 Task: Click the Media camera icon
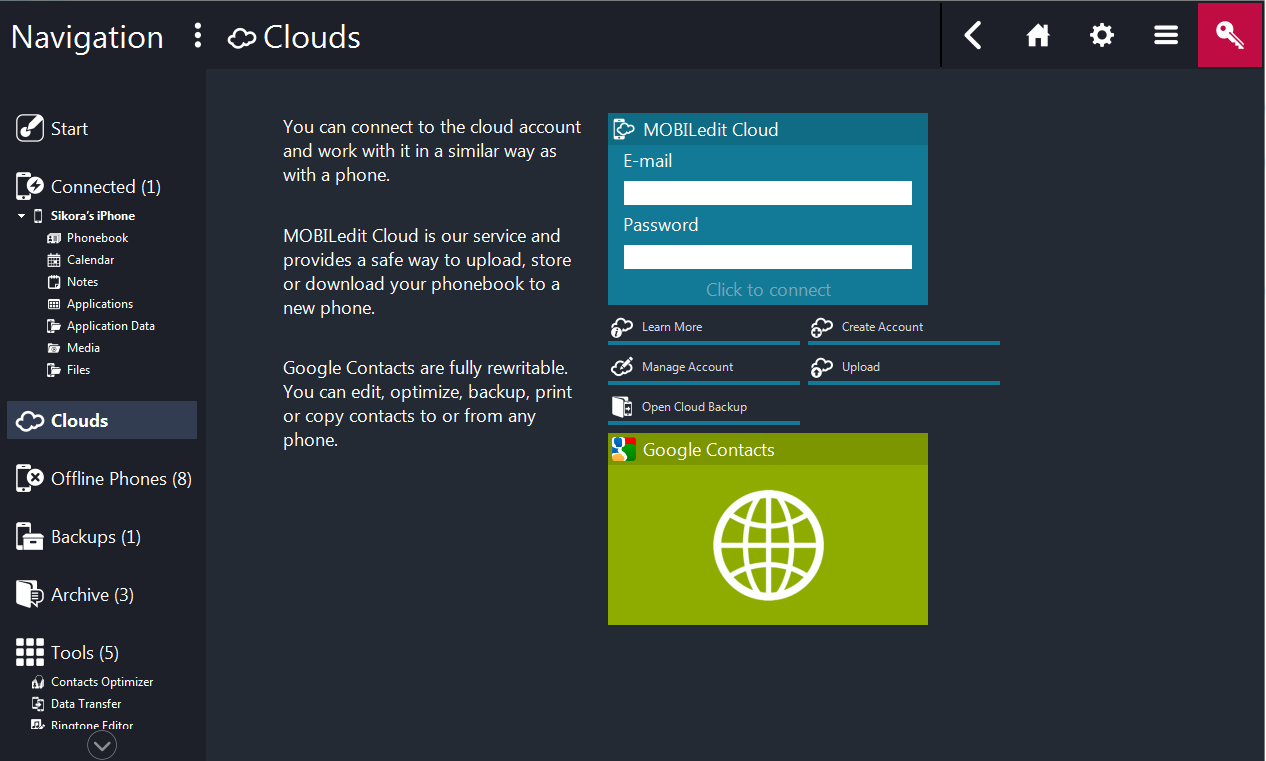click(54, 348)
